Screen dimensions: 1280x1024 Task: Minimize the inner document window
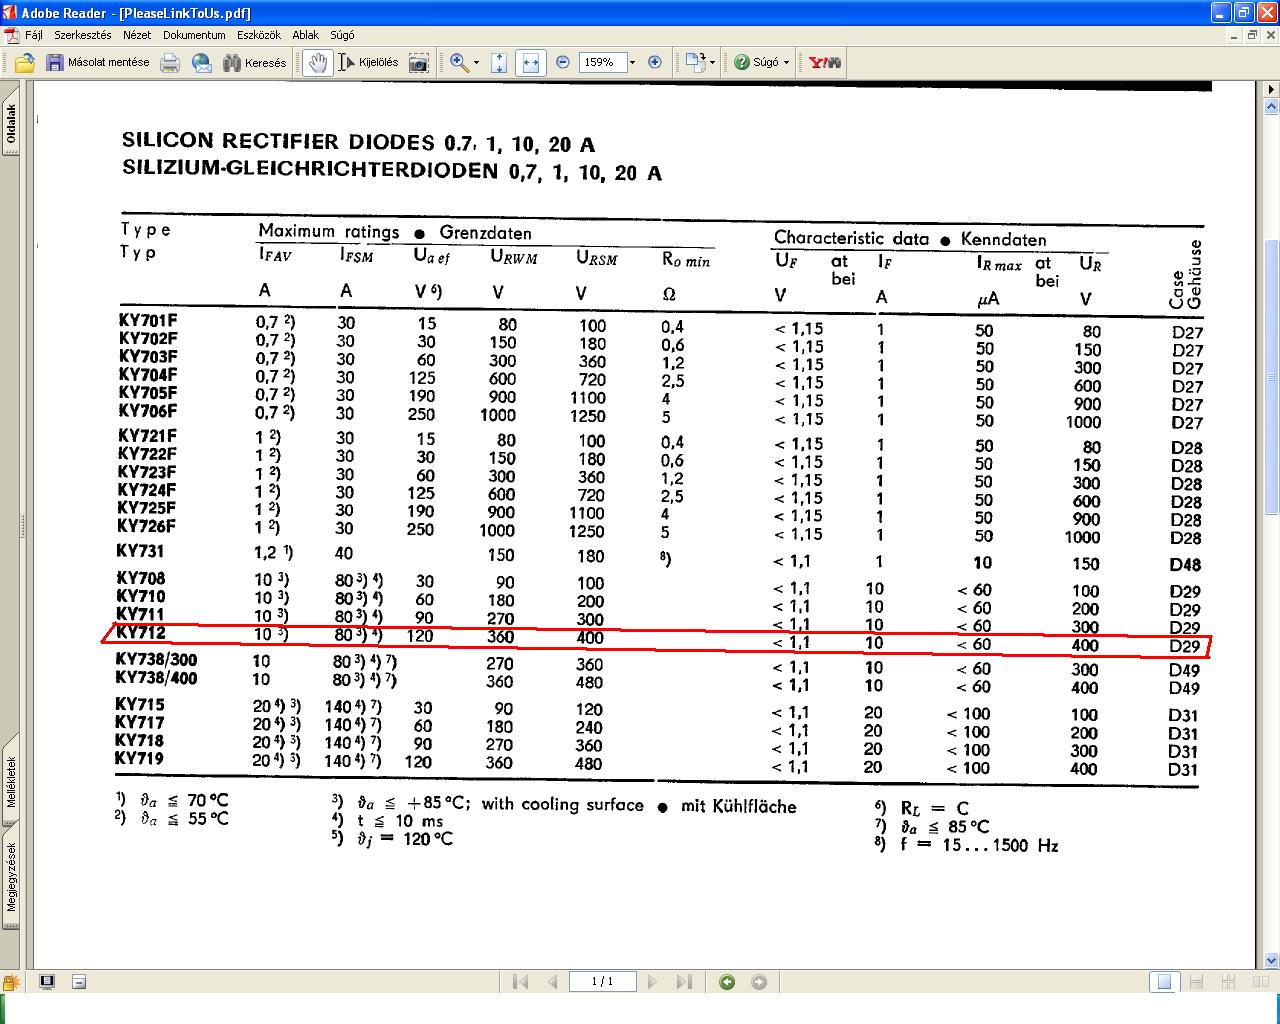1234,35
